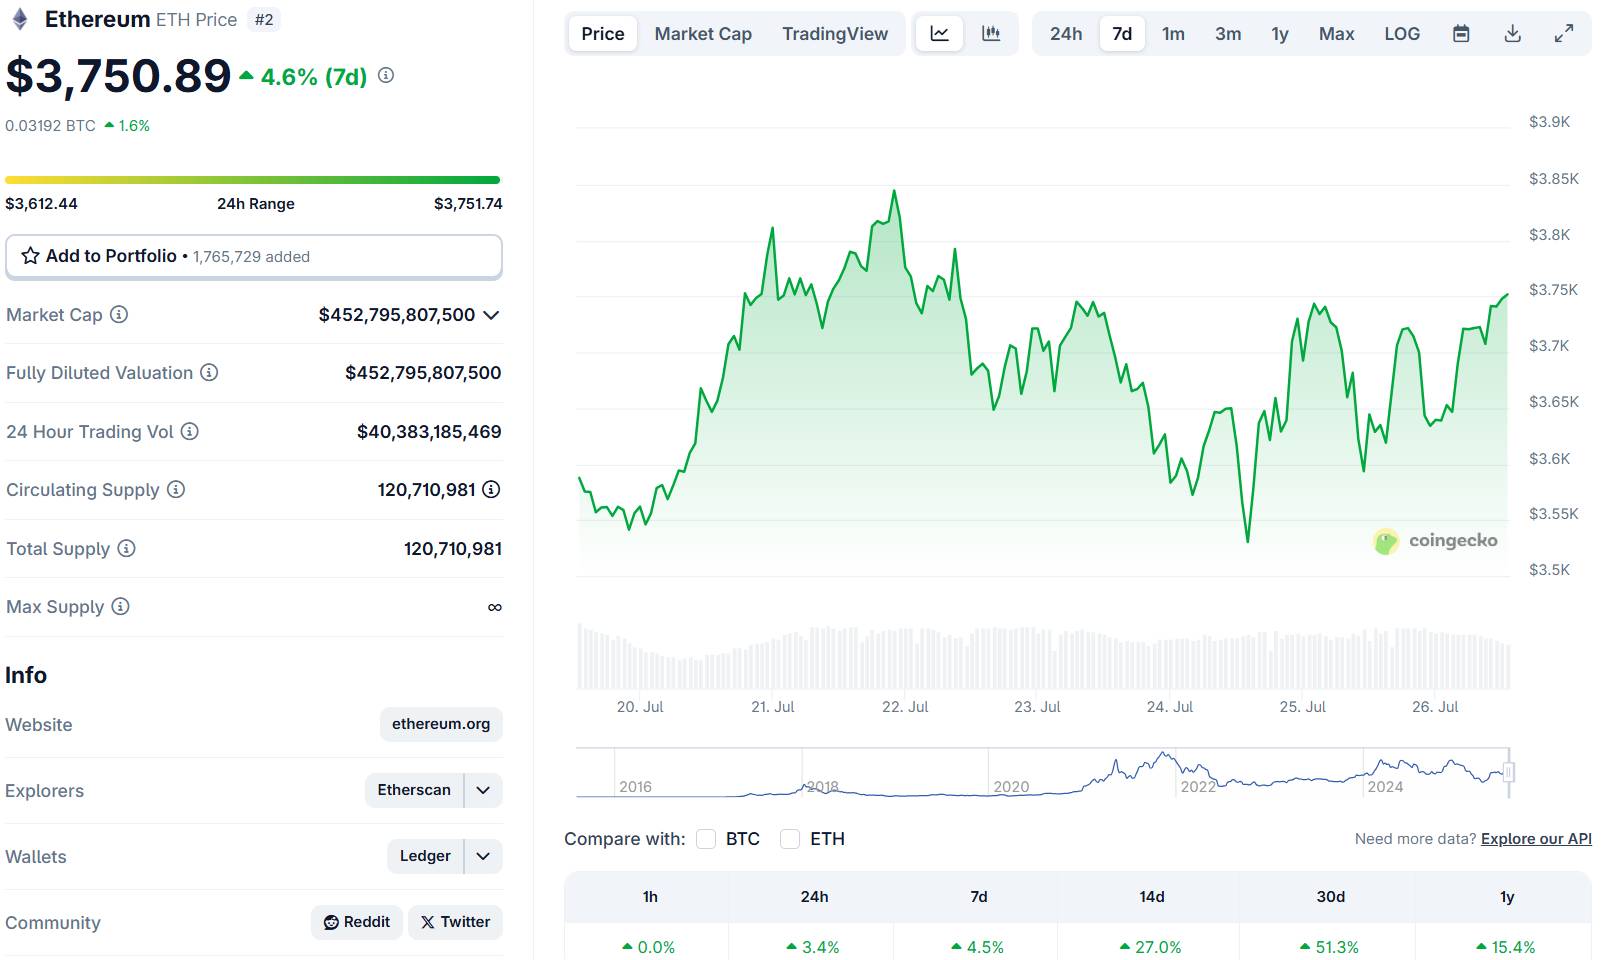Screen dimensions: 1614x960
Task: Expand Market Cap value chevron
Action: click(x=491, y=315)
